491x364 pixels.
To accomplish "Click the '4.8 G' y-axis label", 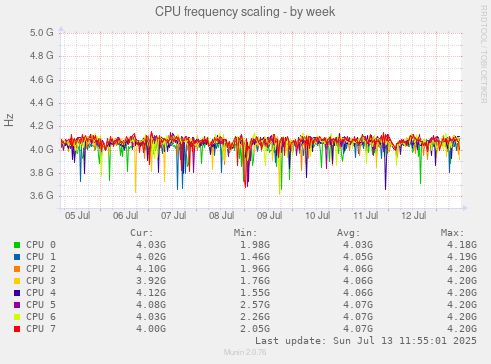I will 41,56.
